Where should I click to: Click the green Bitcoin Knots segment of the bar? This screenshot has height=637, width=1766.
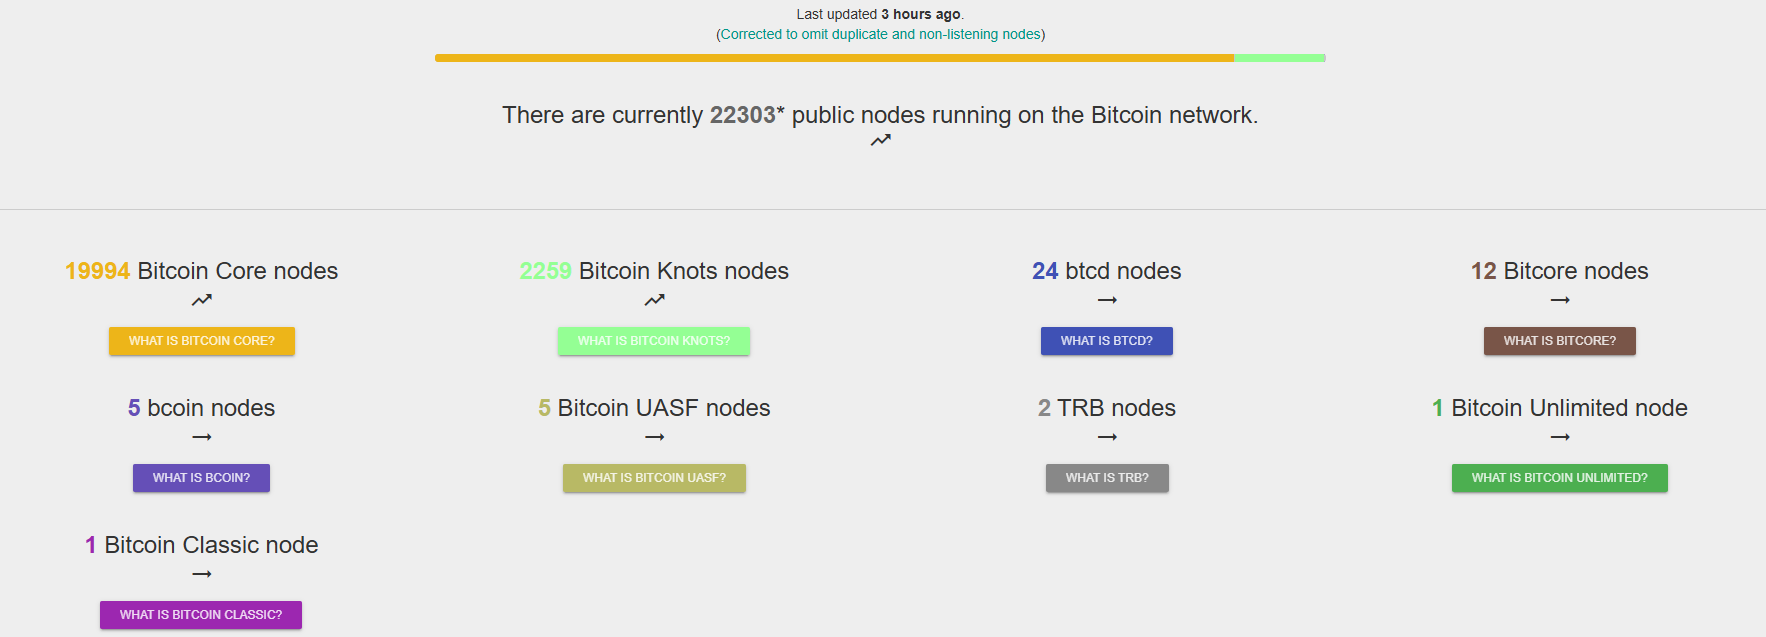pyautogui.click(x=1279, y=58)
